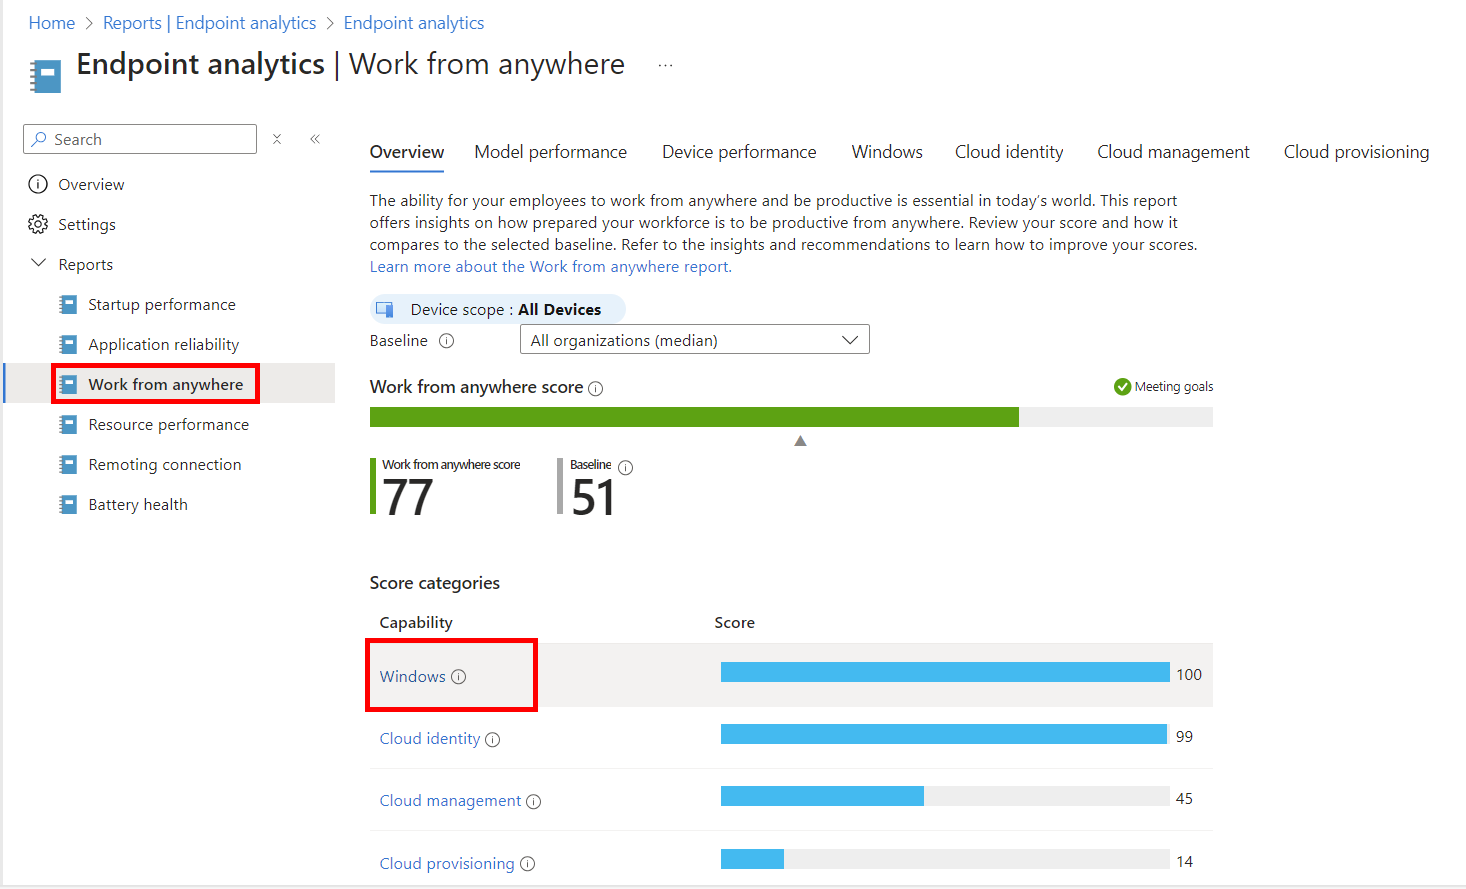The height and width of the screenshot is (889, 1466).
Task: Click the green Work from anywhere score bar
Action: point(694,417)
